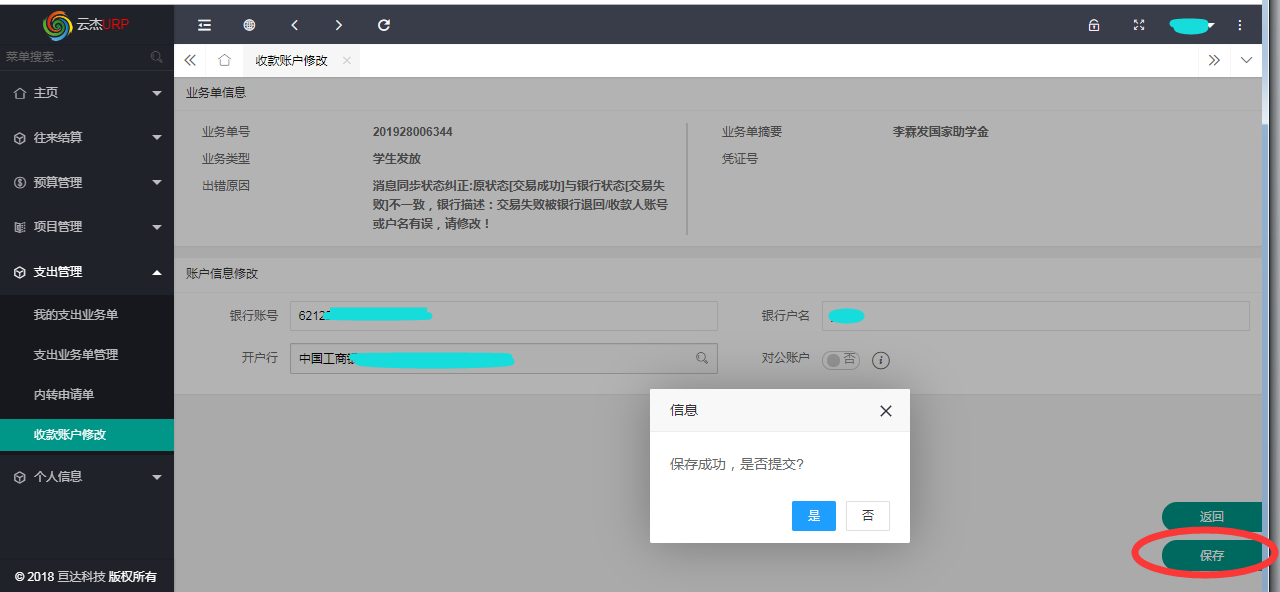Open the tab options dropdown chevron

click(1246, 60)
